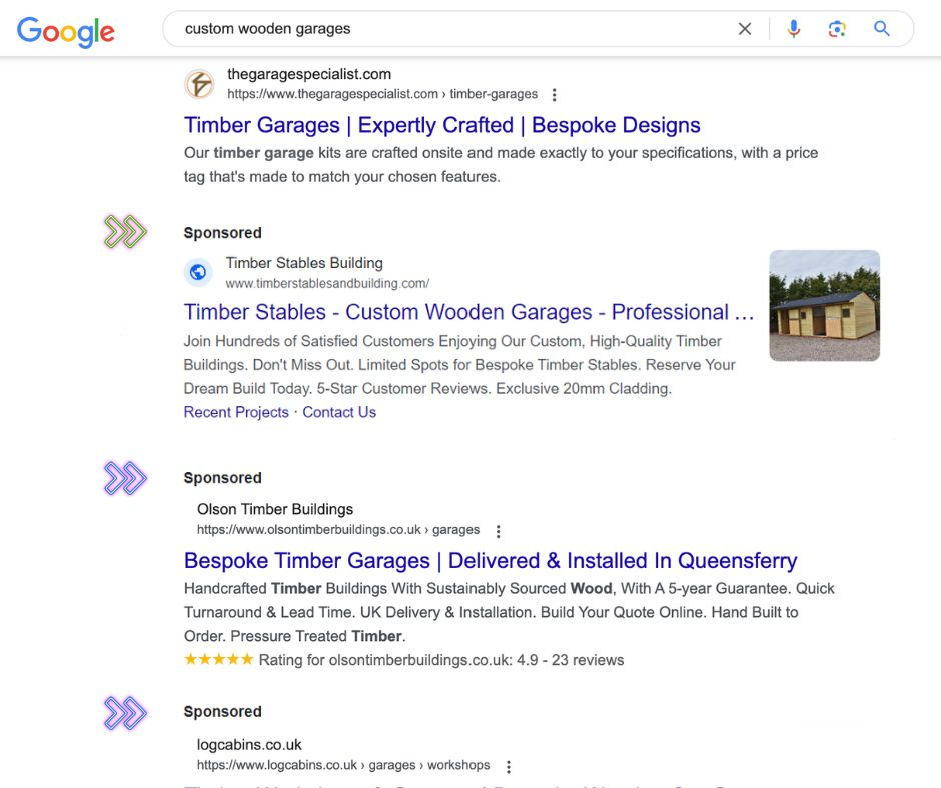Viewport: 941px width, 788px height.
Task: Click the green arrow marker beside first Sponsored
Action: 125,232
